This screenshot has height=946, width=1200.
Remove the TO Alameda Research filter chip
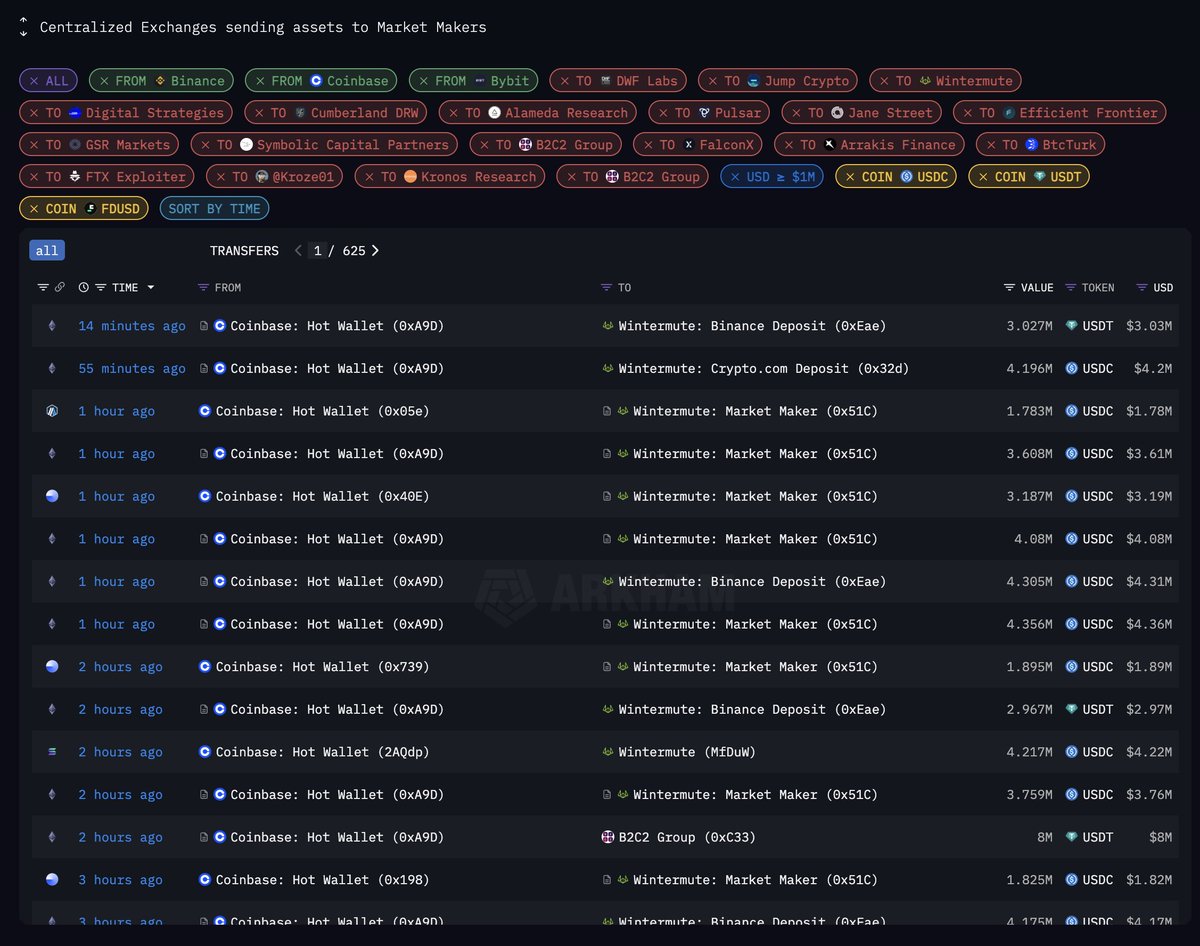pos(453,113)
